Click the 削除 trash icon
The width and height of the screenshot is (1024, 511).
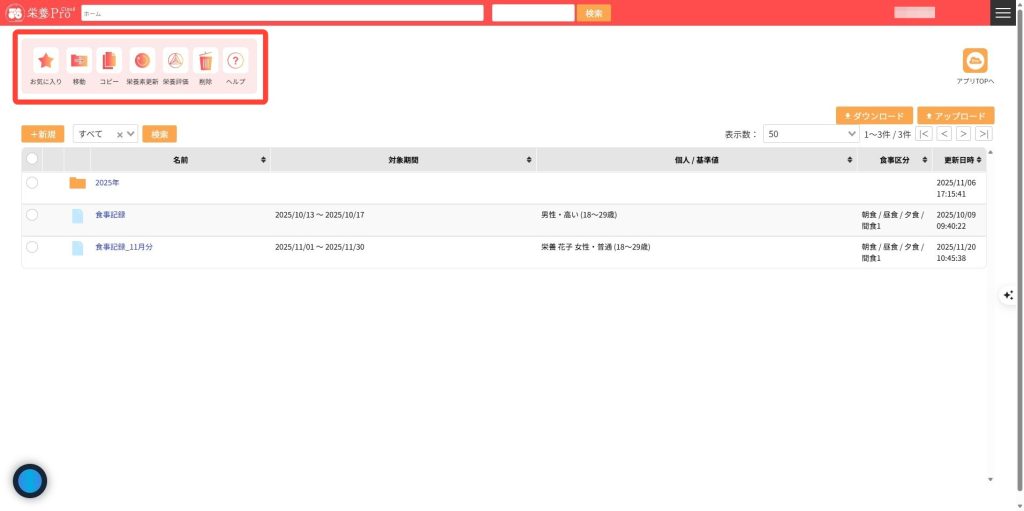pos(205,61)
